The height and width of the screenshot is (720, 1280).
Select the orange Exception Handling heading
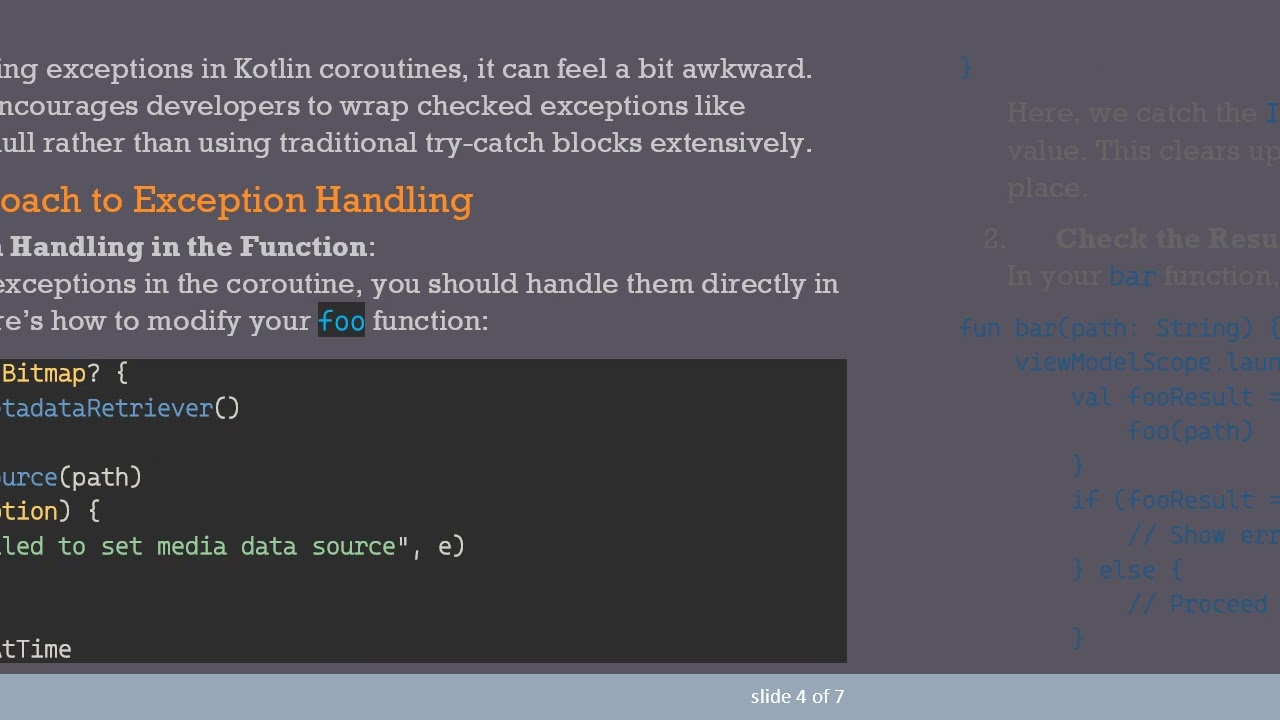pyautogui.click(x=235, y=200)
